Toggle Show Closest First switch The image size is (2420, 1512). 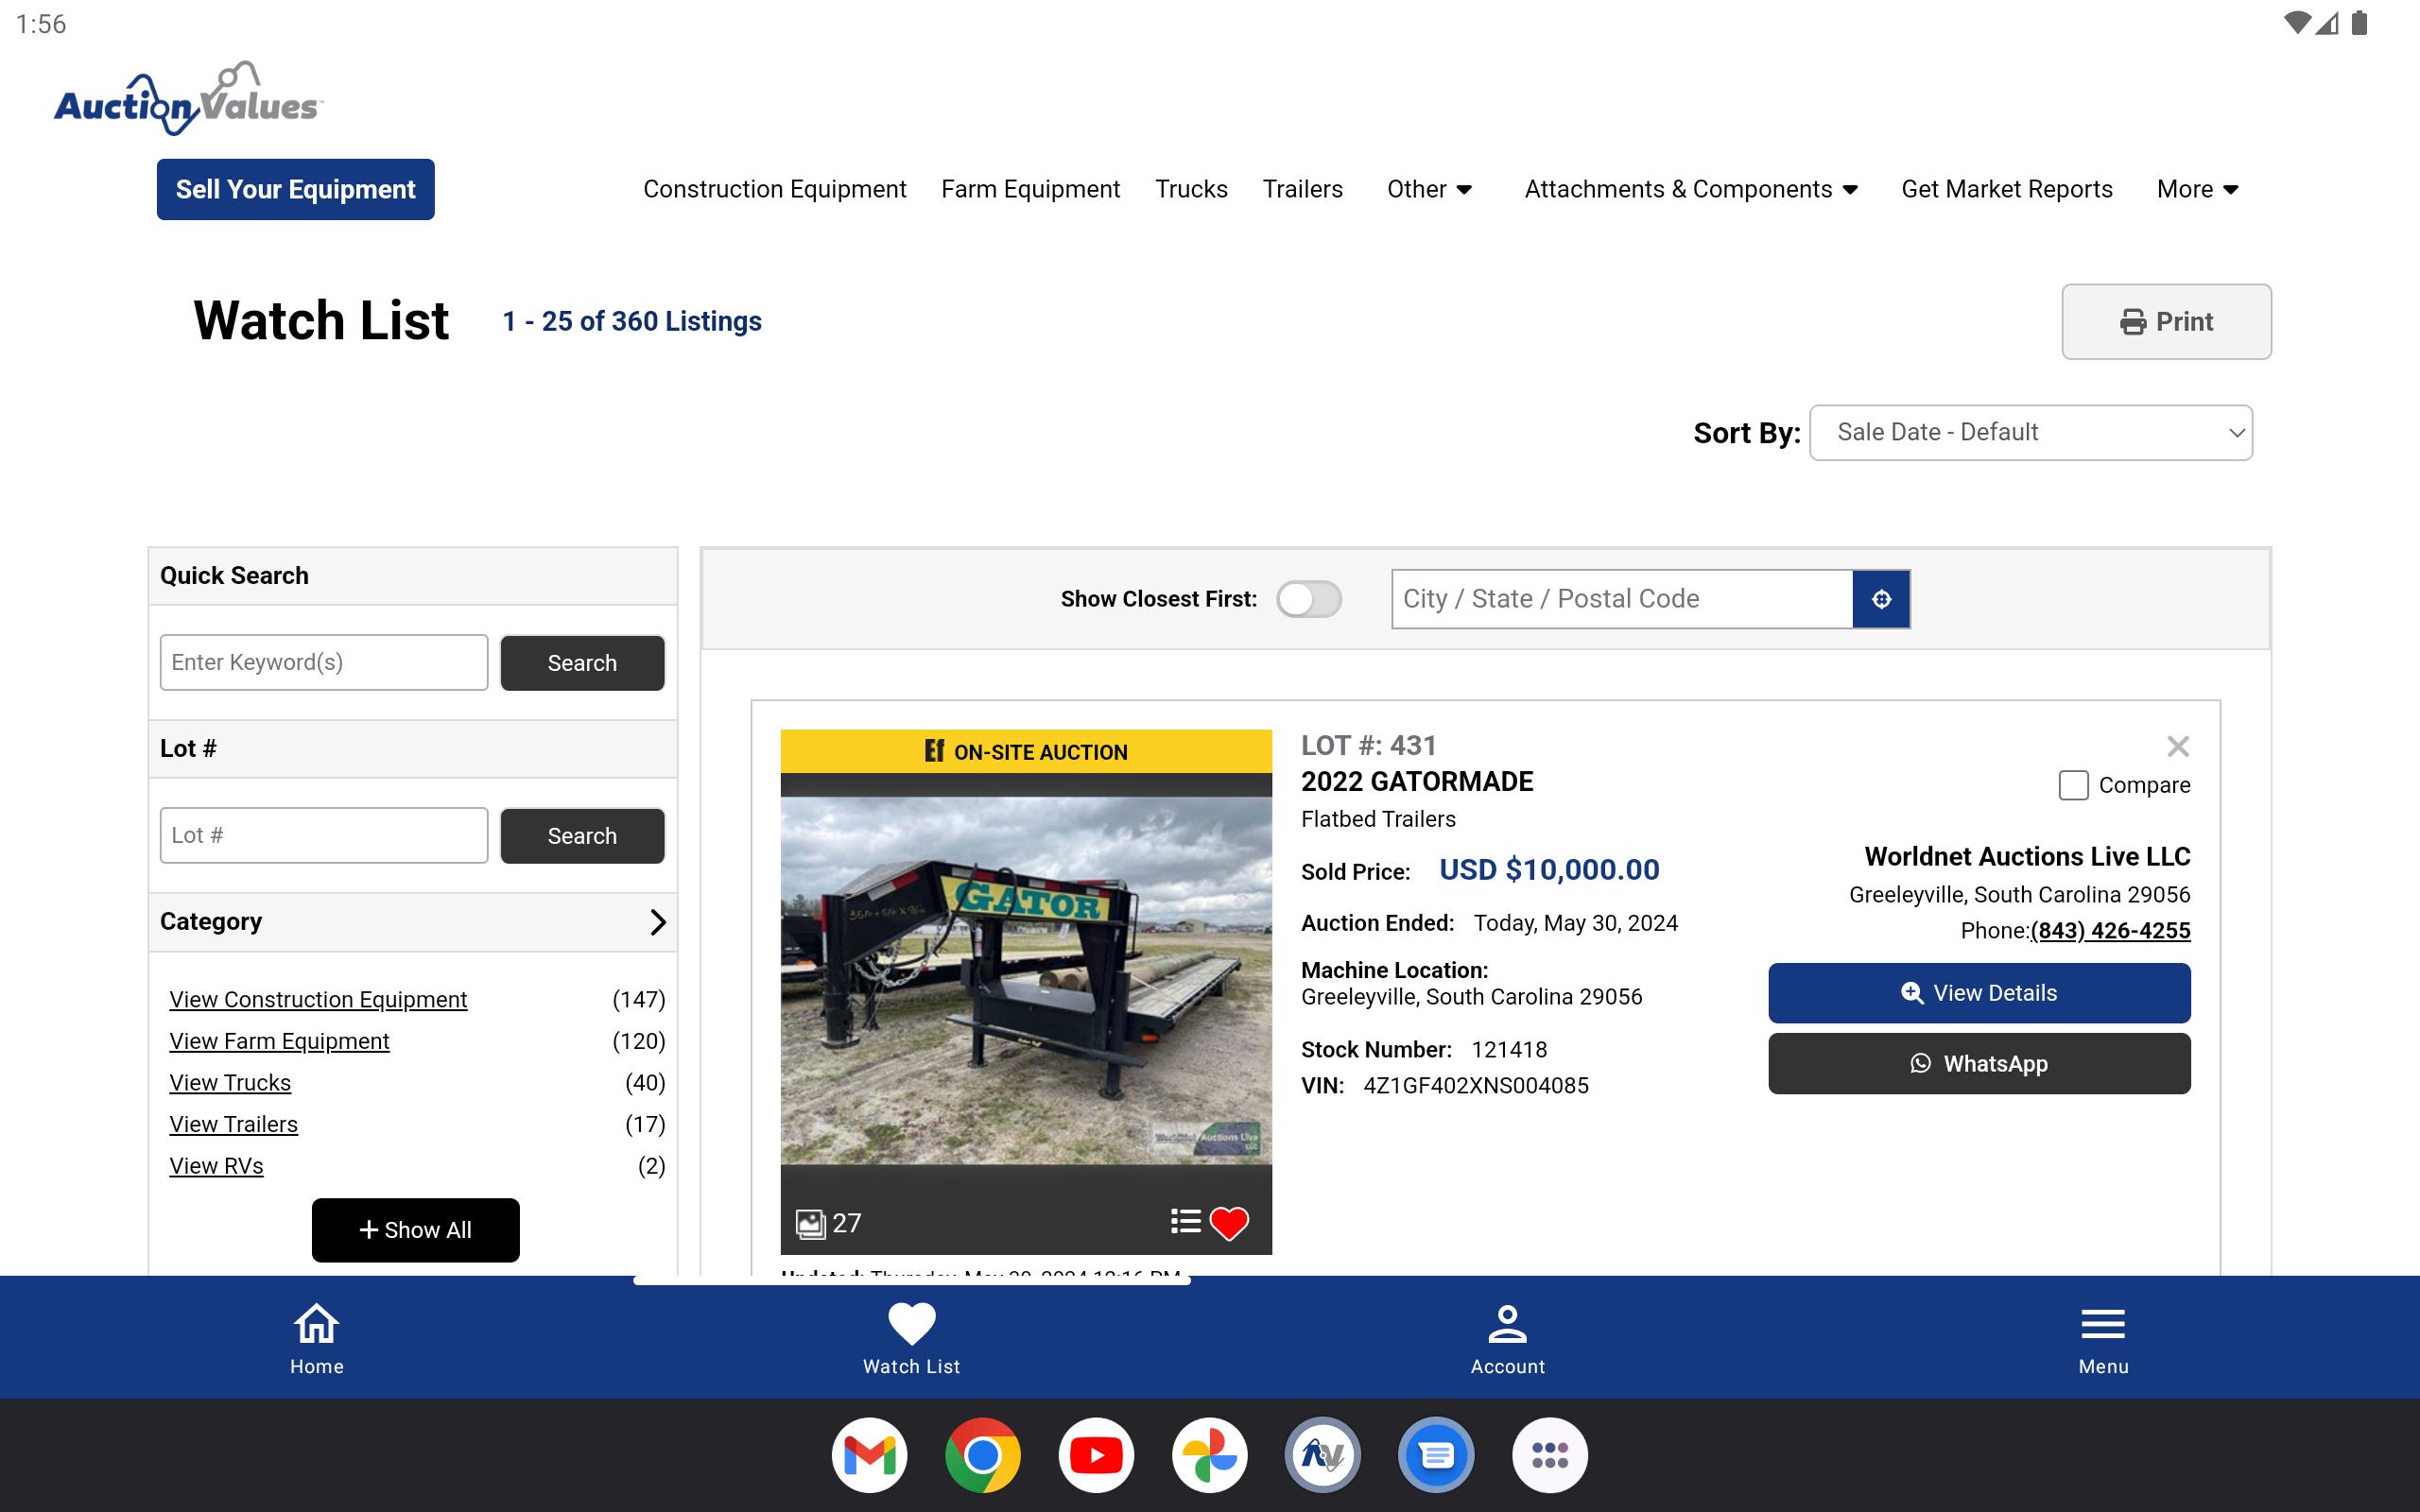pos(1308,599)
